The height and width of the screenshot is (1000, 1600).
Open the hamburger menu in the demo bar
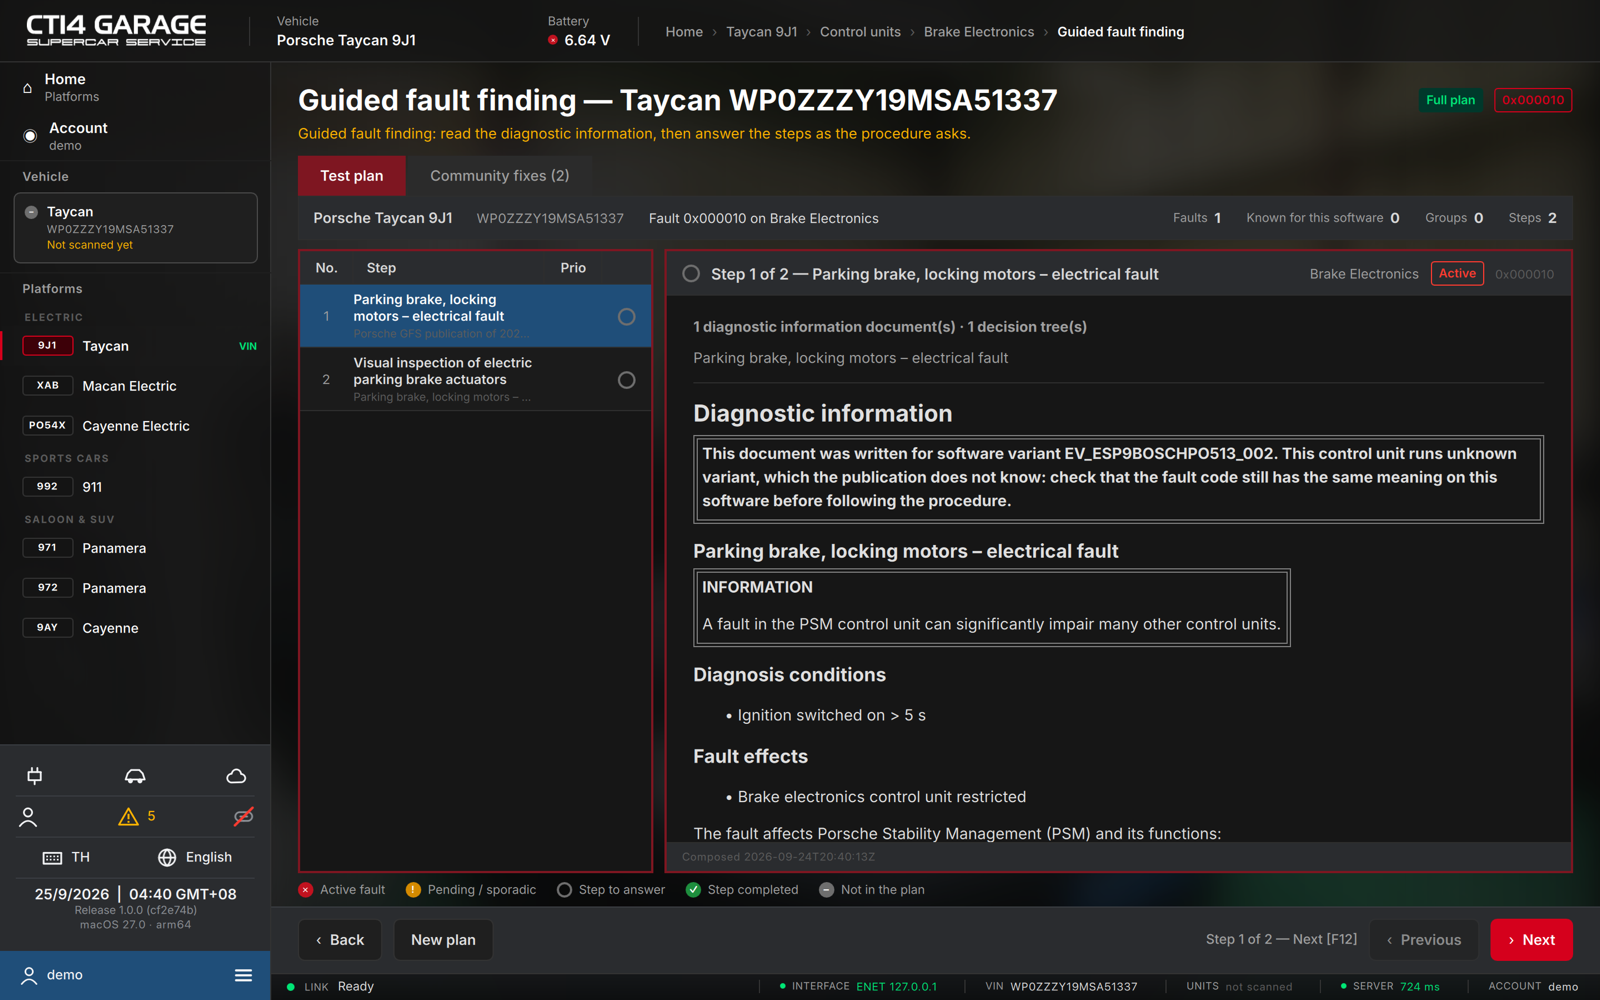click(x=243, y=975)
